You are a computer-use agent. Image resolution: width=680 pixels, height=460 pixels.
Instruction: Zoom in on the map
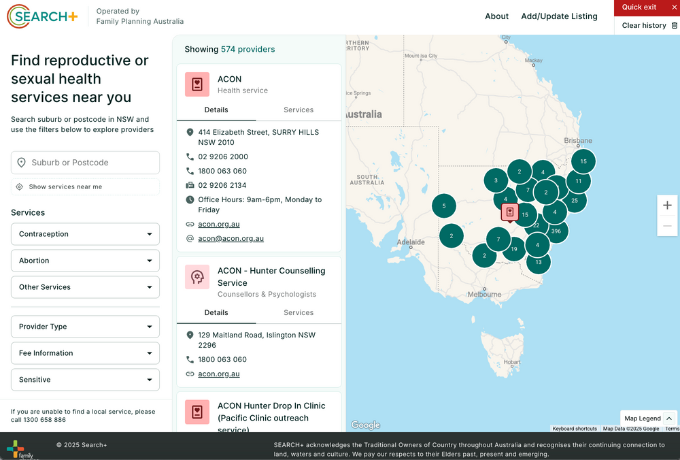pyautogui.click(x=667, y=206)
